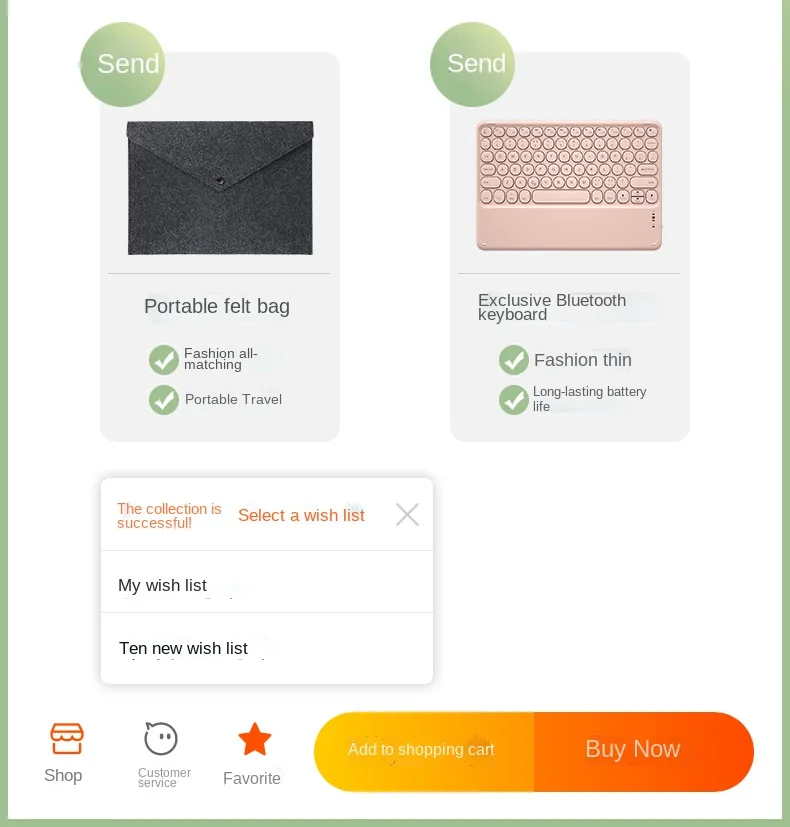
Task: Click the Send badge above felt bag
Action: [x=122, y=65]
